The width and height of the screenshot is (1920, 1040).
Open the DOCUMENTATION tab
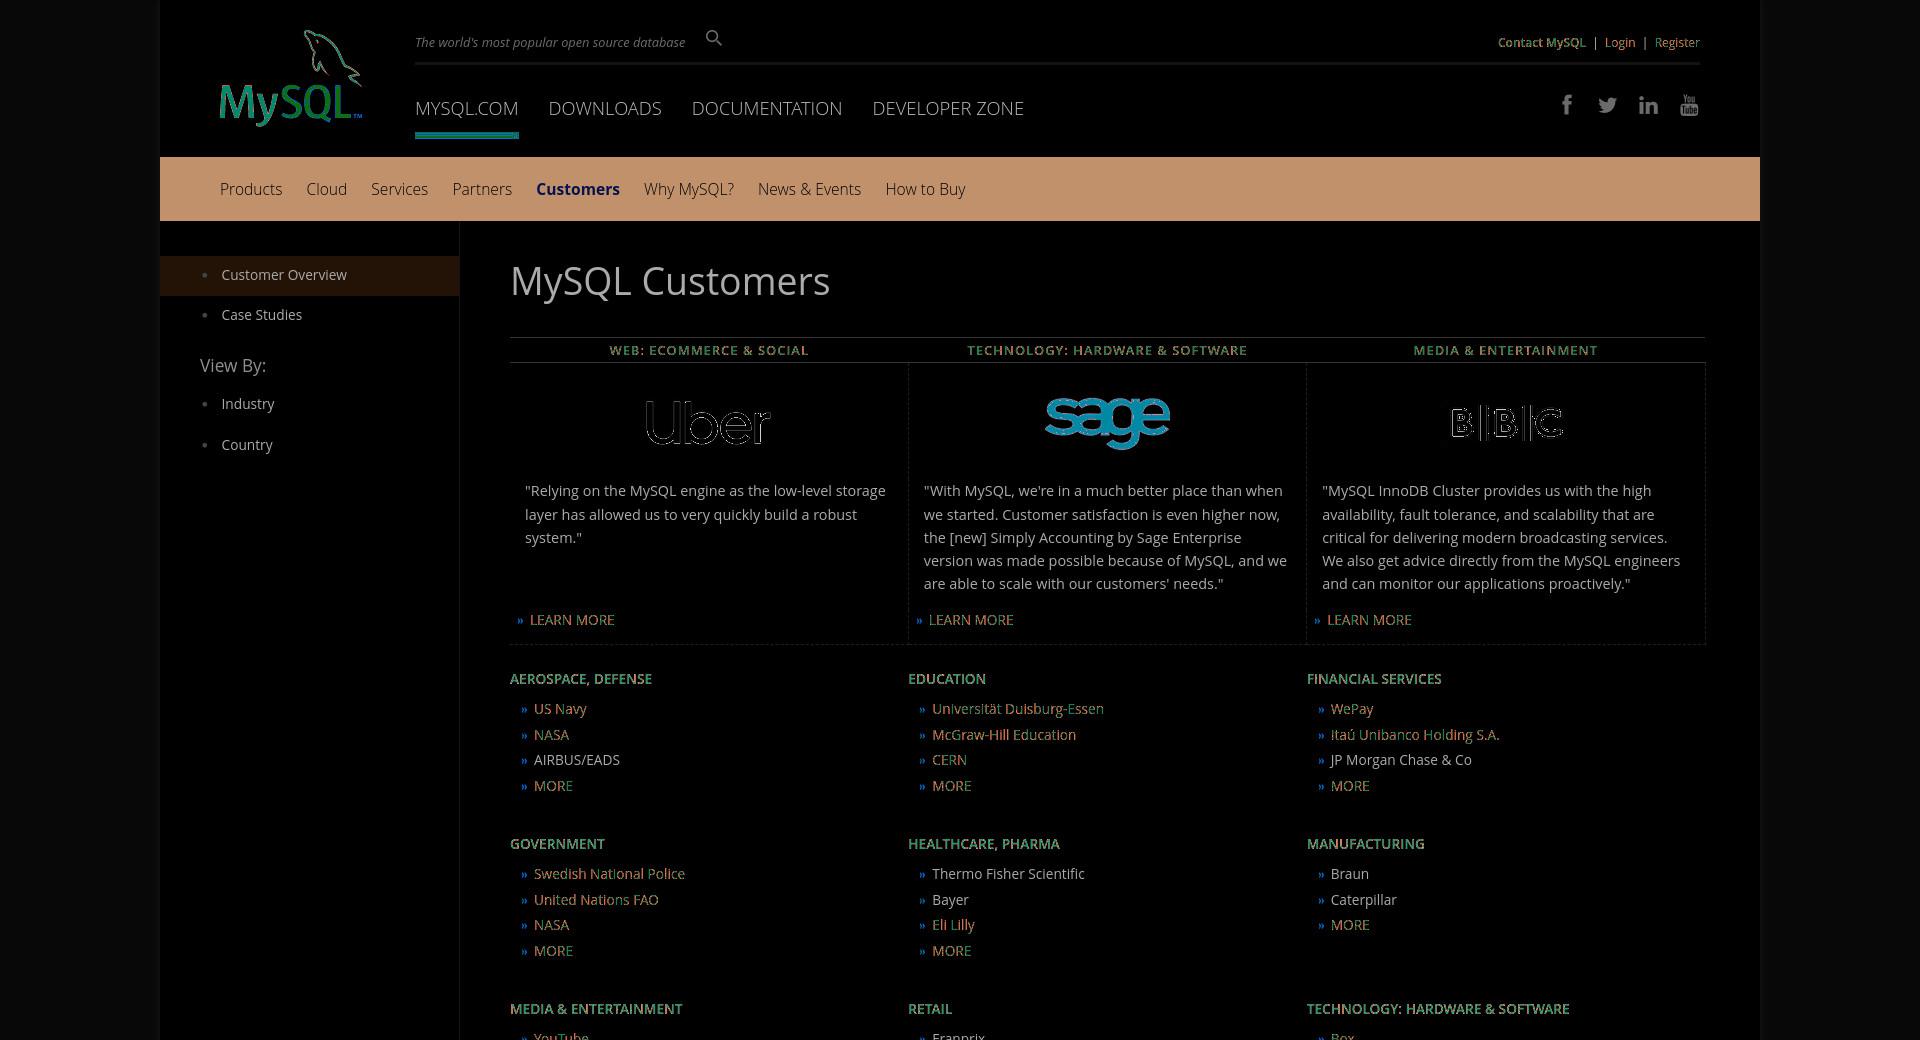click(767, 108)
